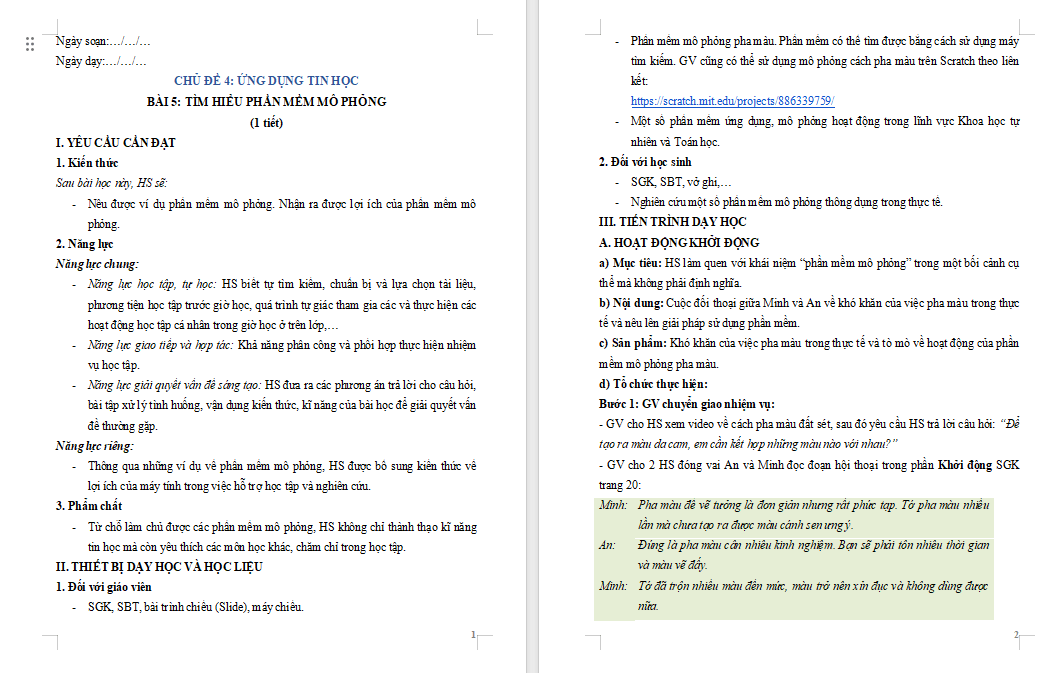The width and height of the screenshot is (1058, 673).
Task: Click heading 'I. YÊU CẦU CẦN ĐẠT'
Action: click(115, 142)
